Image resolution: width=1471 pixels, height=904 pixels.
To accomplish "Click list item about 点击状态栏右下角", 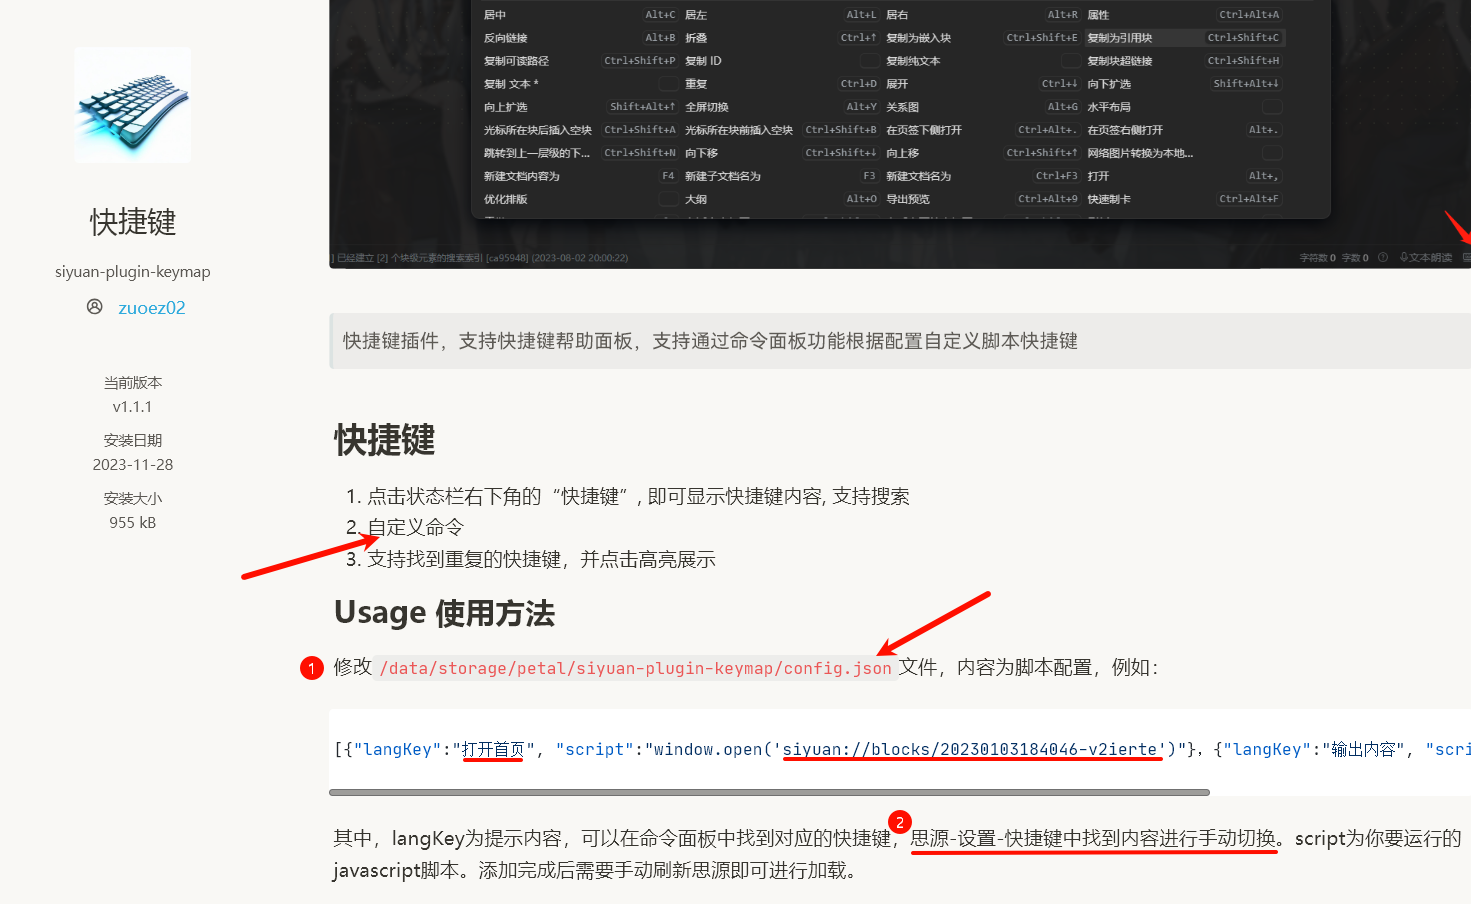I will 638,497.
